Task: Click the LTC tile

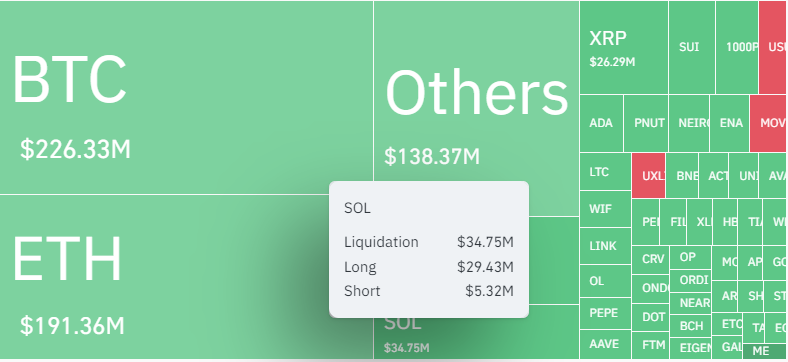Action: tap(605, 171)
